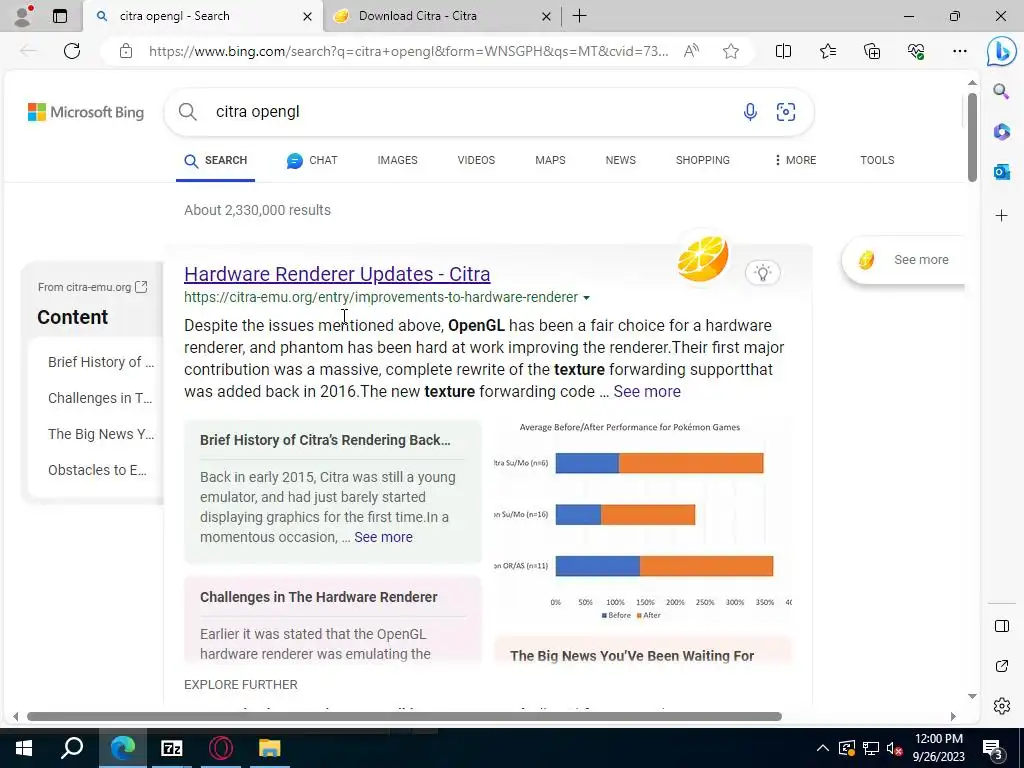Open Outlook sidebar icon

pyautogui.click(x=1001, y=172)
